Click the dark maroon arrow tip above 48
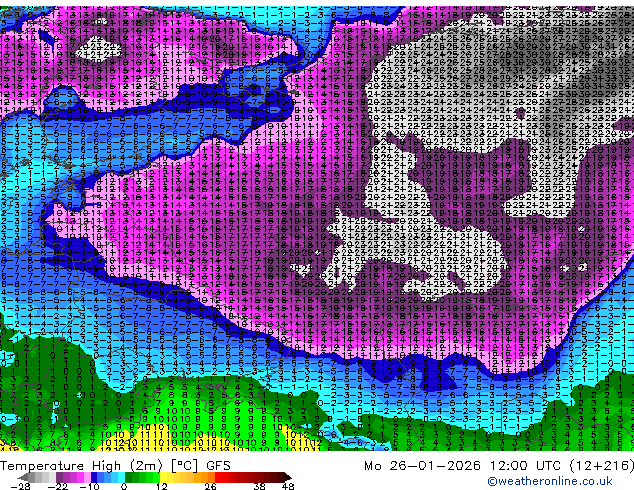Image resolution: width=634 pixels, height=490 pixels. pyautogui.click(x=287, y=477)
